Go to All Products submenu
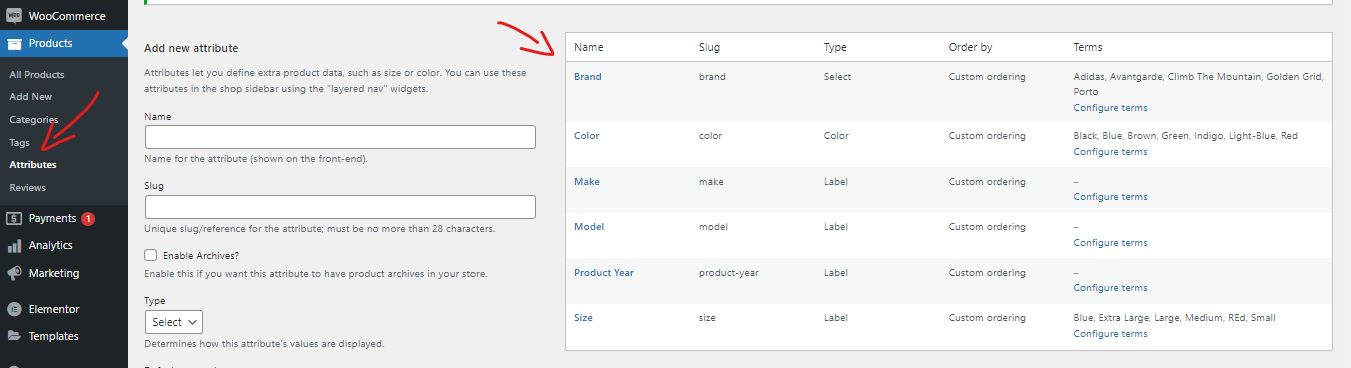Image resolution: width=1351 pixels, height=368 pixels. pos(37,74)
